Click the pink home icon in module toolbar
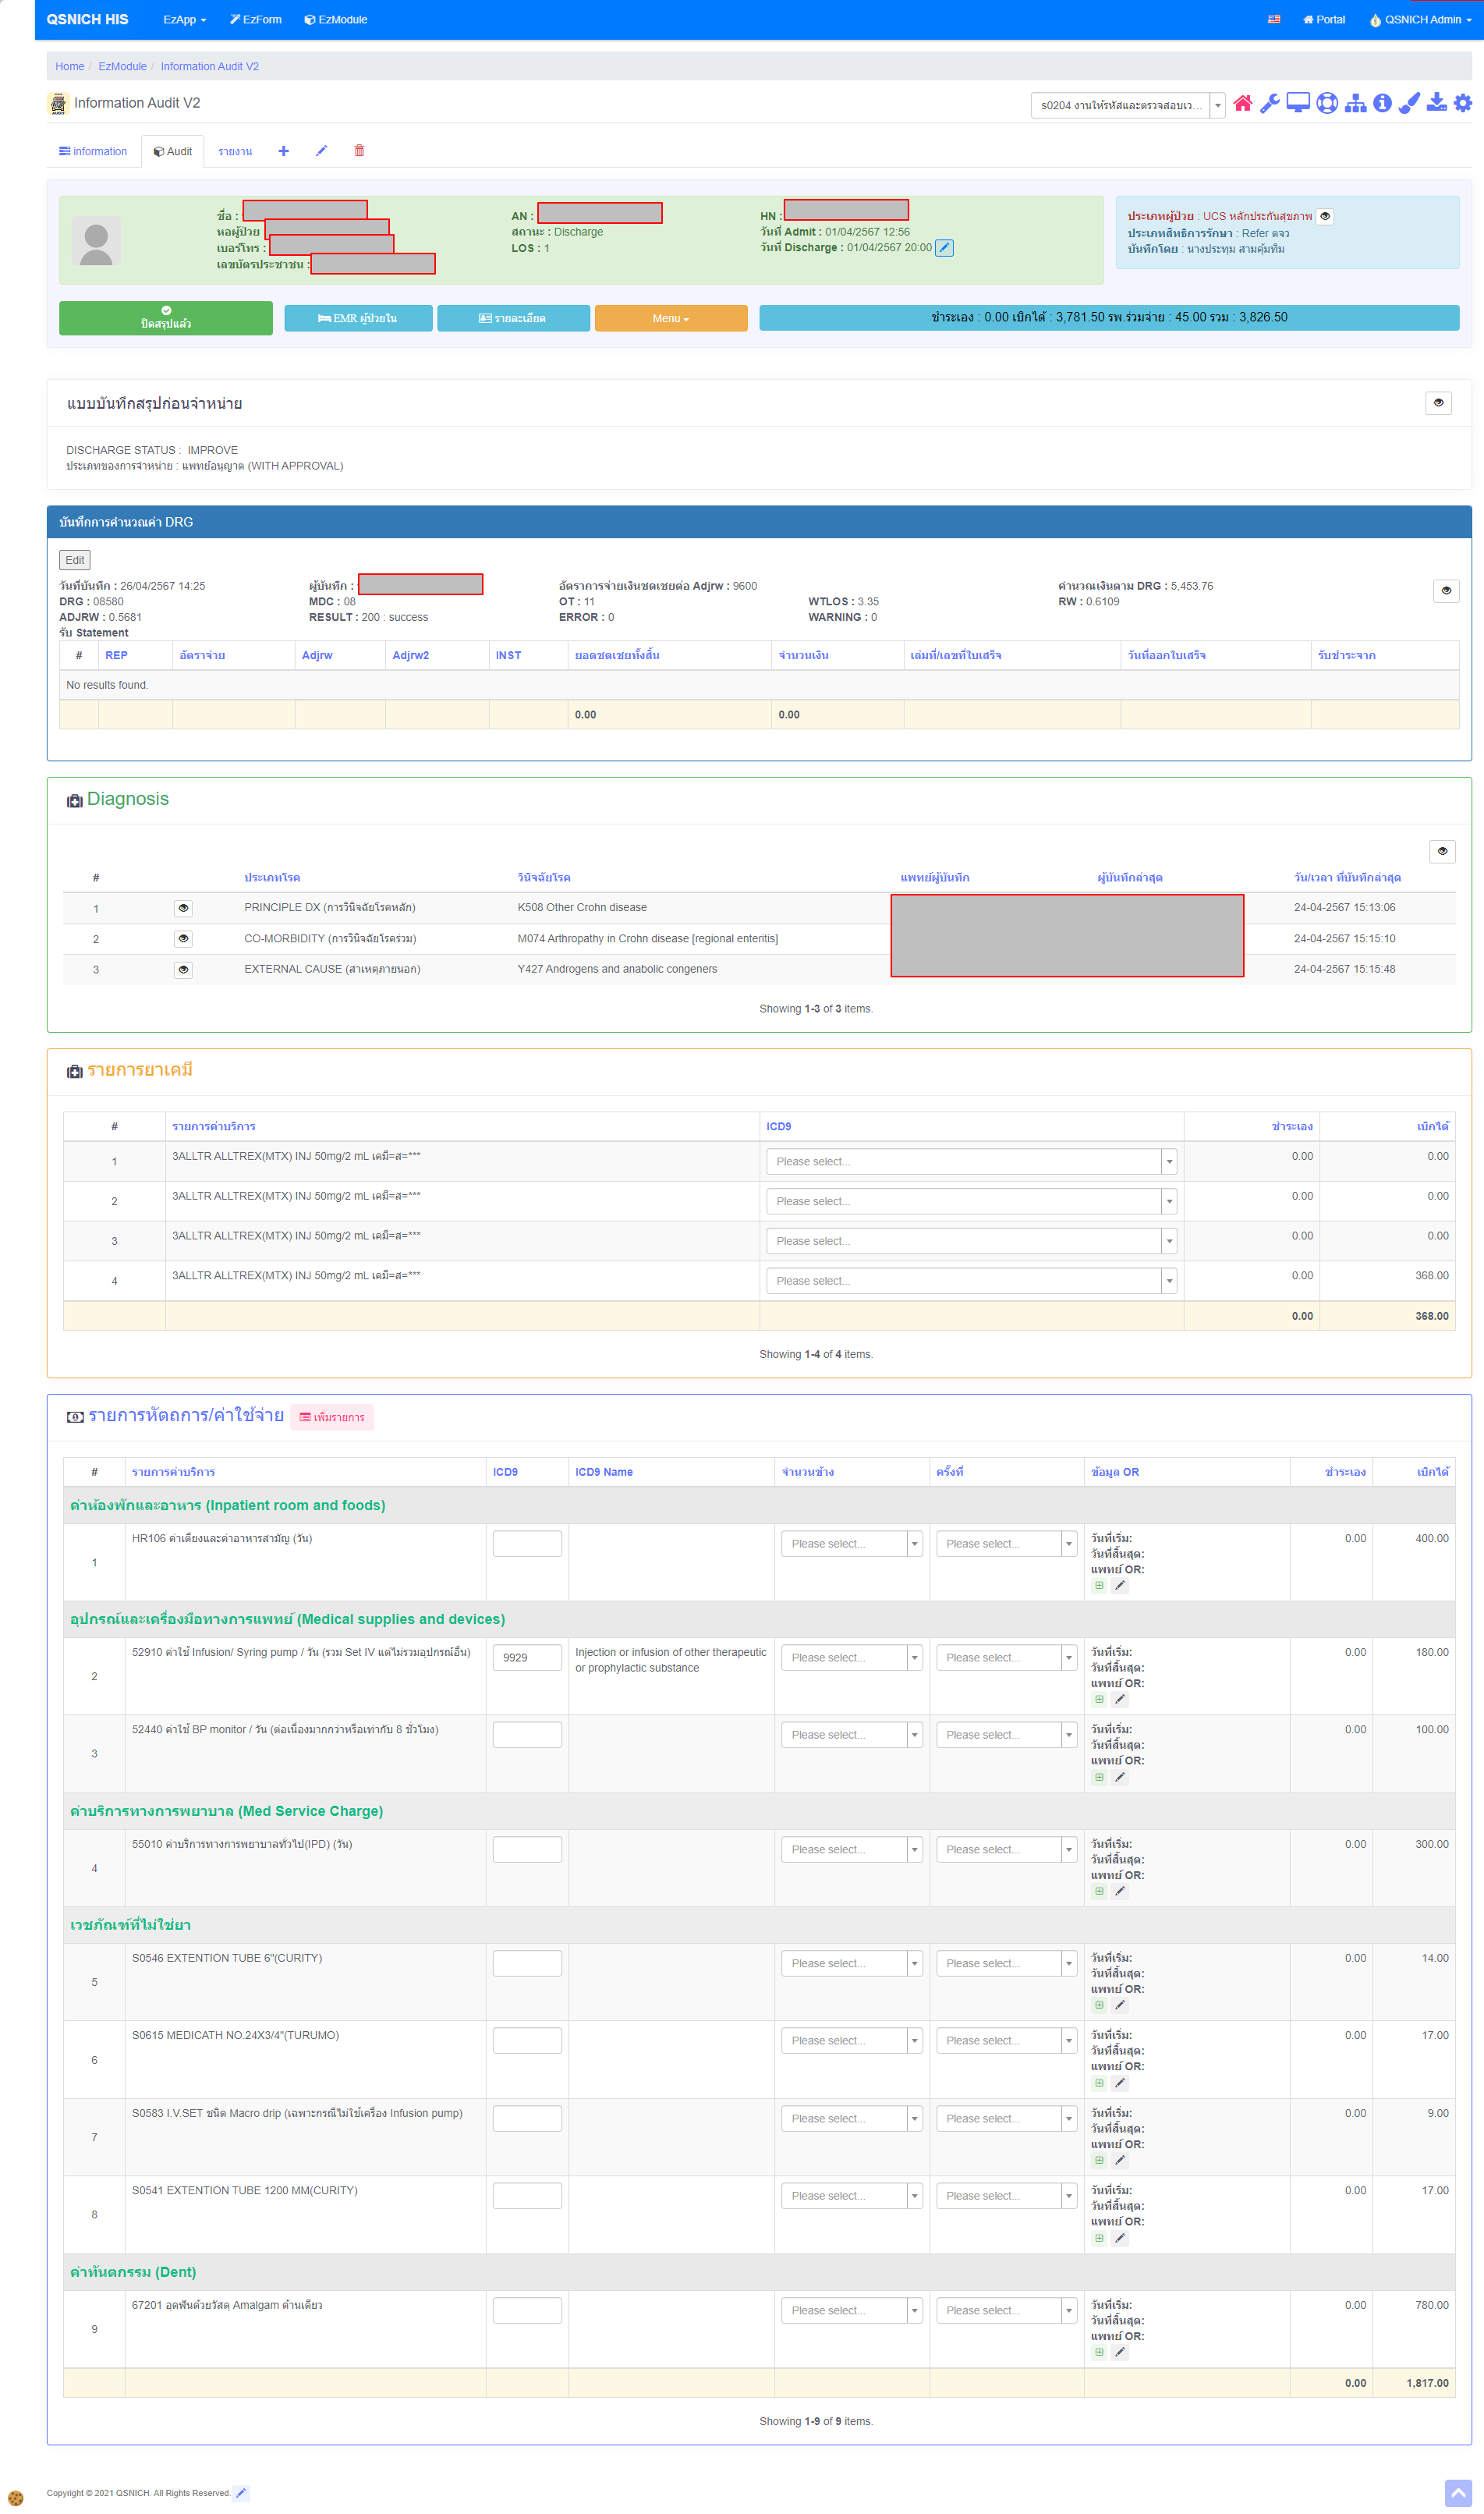 pos(1242,104)
